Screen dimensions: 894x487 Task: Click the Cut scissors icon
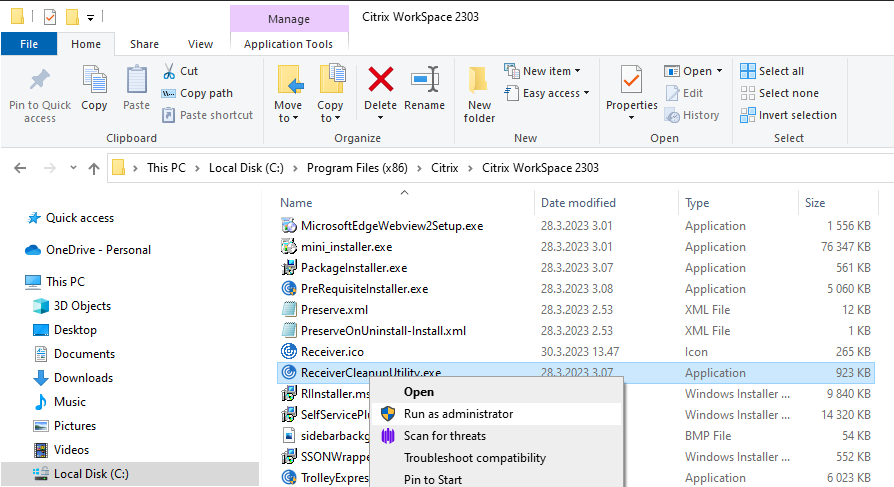coord(169,71)
